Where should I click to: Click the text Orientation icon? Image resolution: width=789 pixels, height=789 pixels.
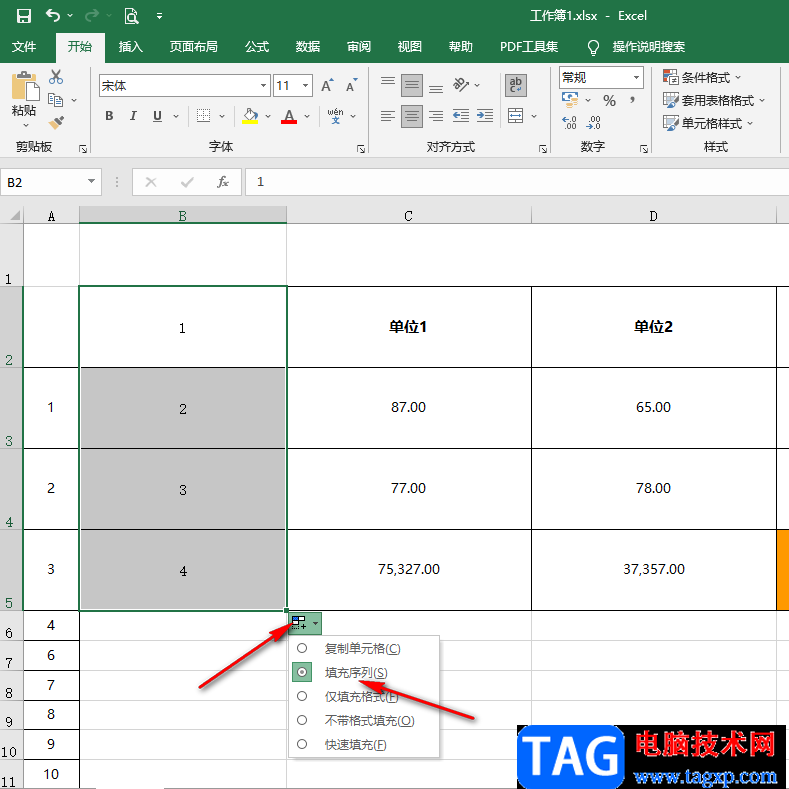(461, 85)
